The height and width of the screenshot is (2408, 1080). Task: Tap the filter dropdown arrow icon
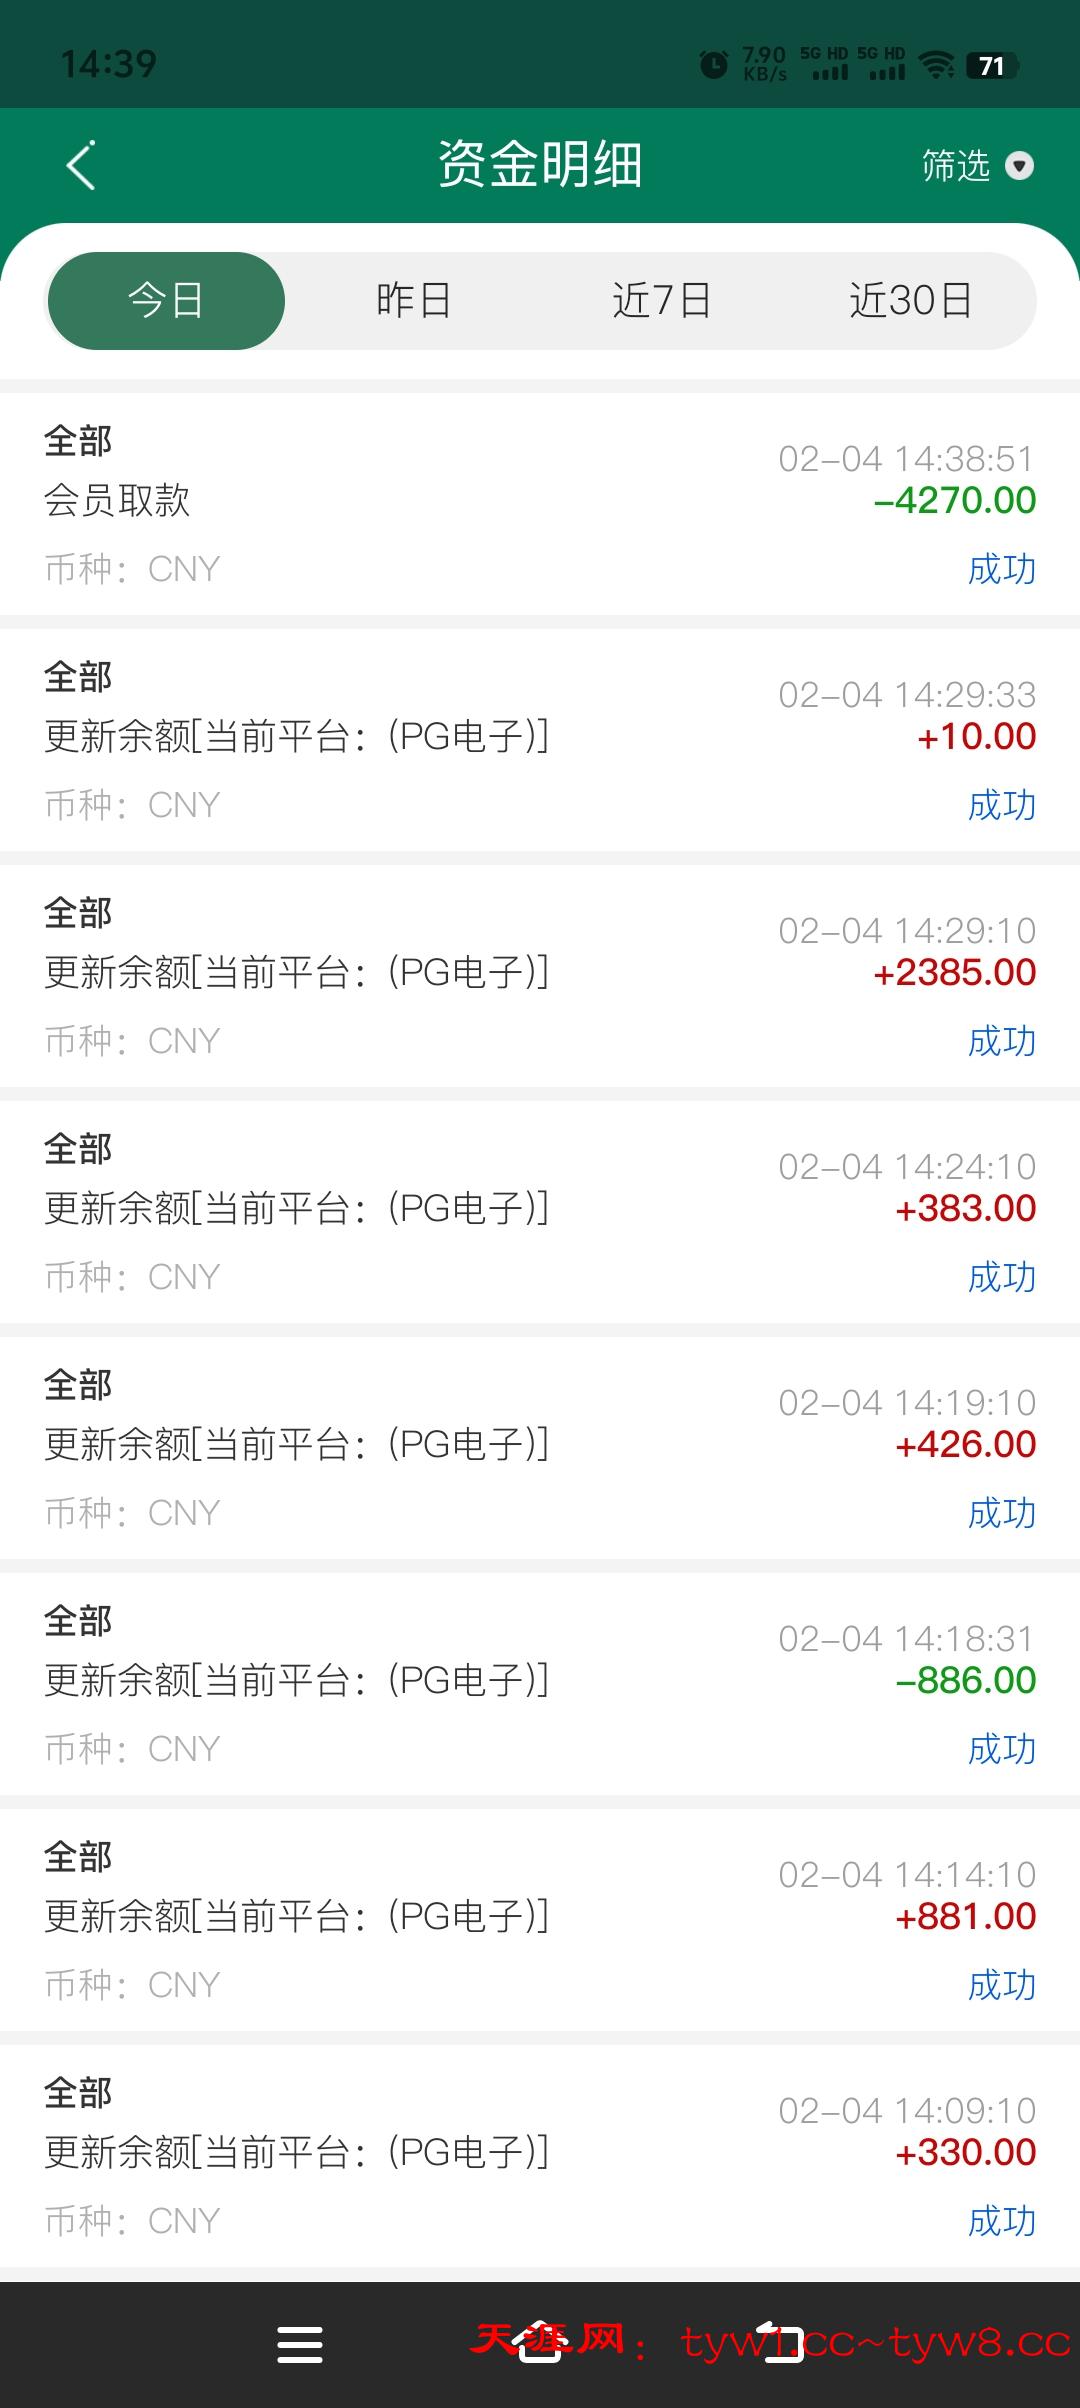(x=1019, y=165)
